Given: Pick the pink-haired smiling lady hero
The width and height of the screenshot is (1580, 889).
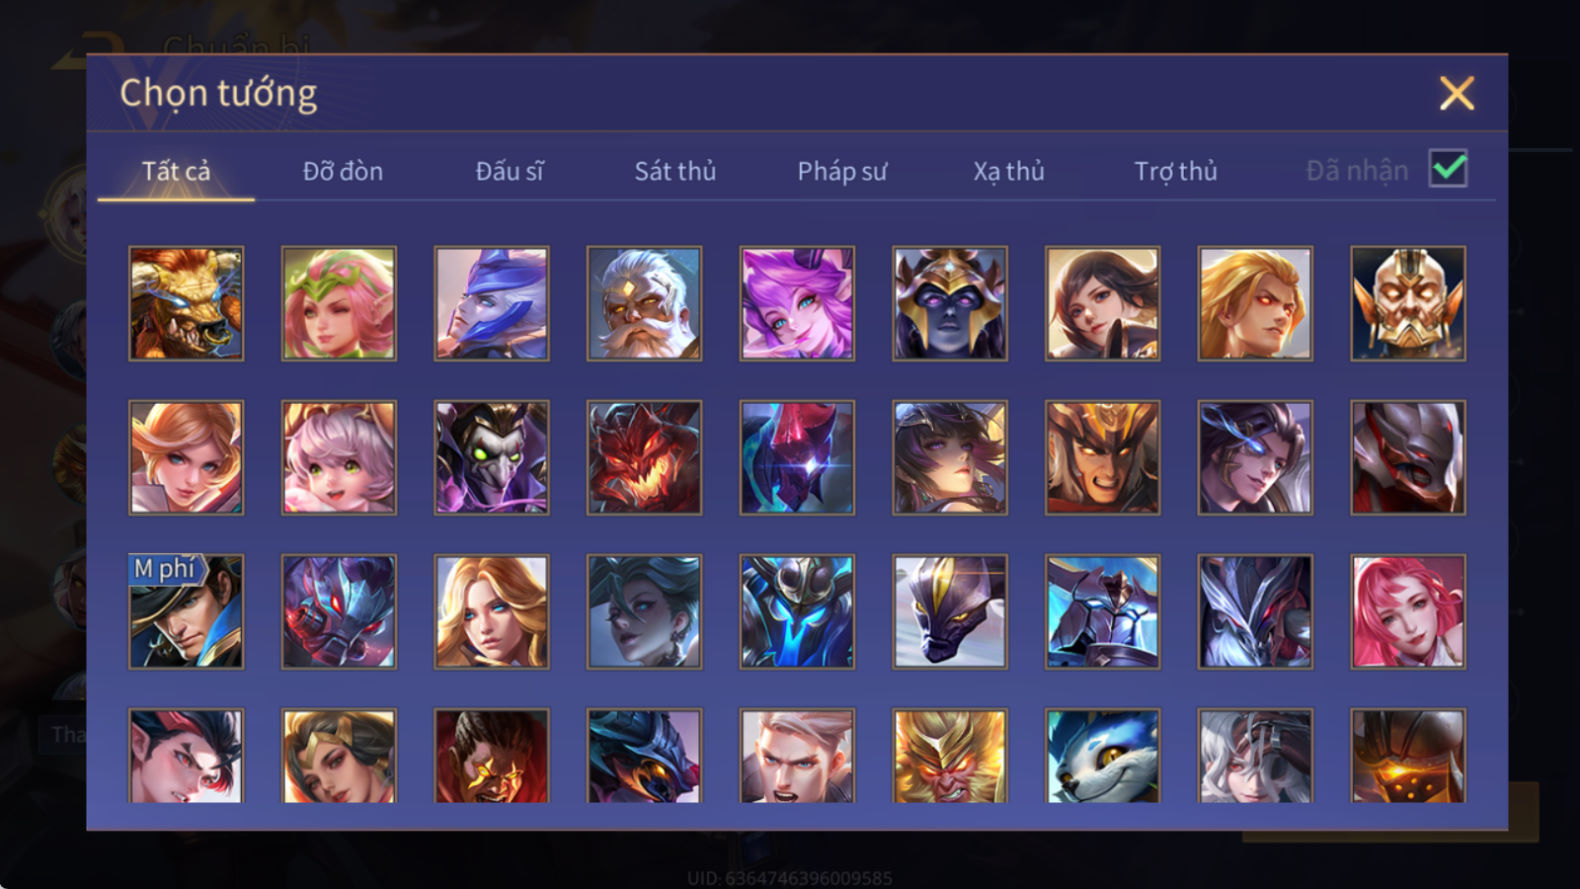Looking at the screenshot, I should coord(1408,612).
